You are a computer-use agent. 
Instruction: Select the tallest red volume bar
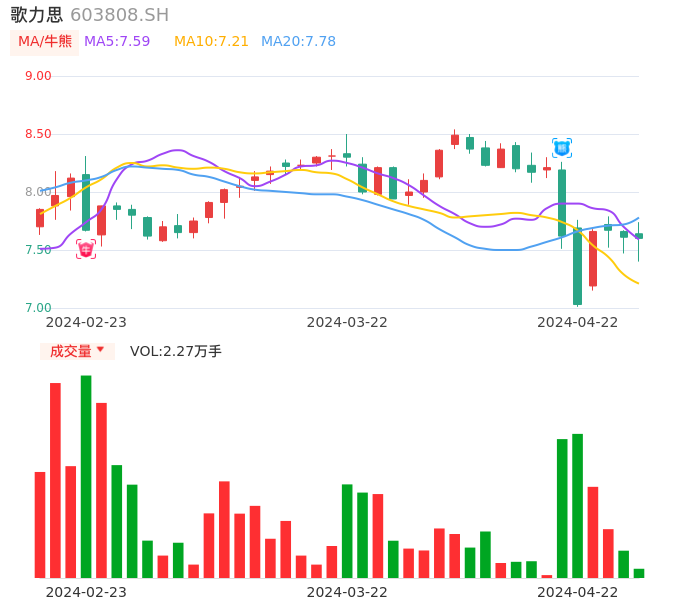tap(55, 480)
